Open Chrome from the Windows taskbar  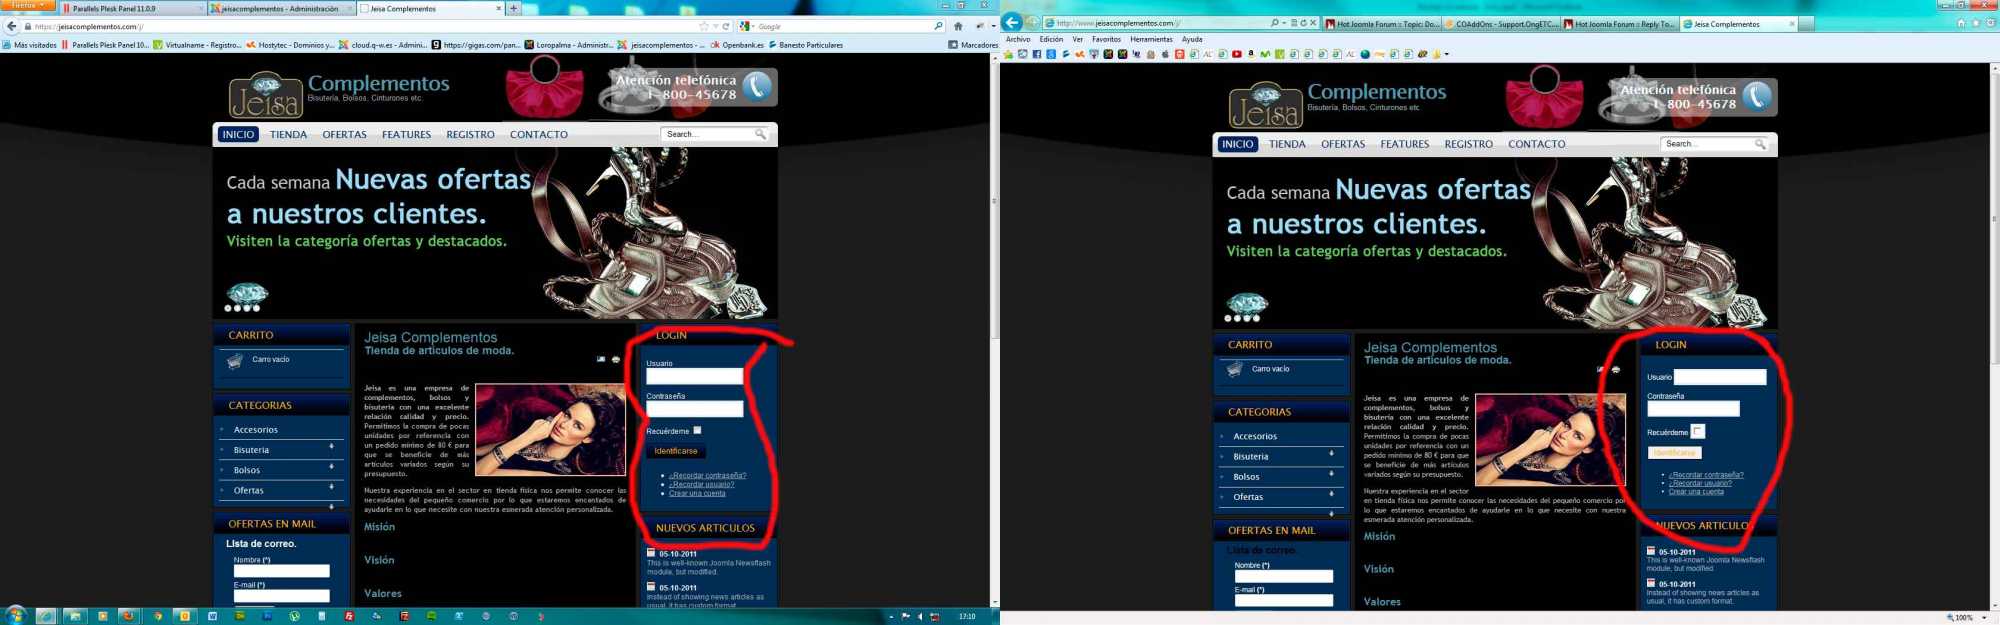click(158, 616)
